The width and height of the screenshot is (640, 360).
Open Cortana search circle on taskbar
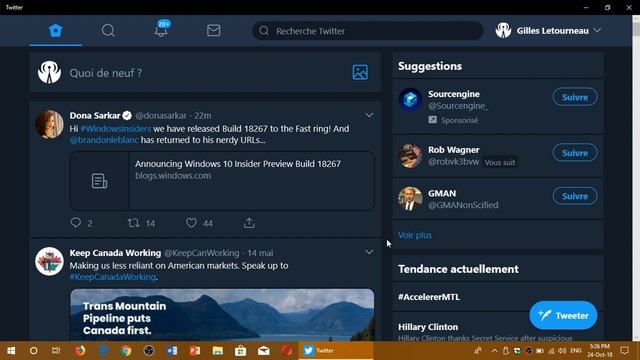(x=33, y=351)
